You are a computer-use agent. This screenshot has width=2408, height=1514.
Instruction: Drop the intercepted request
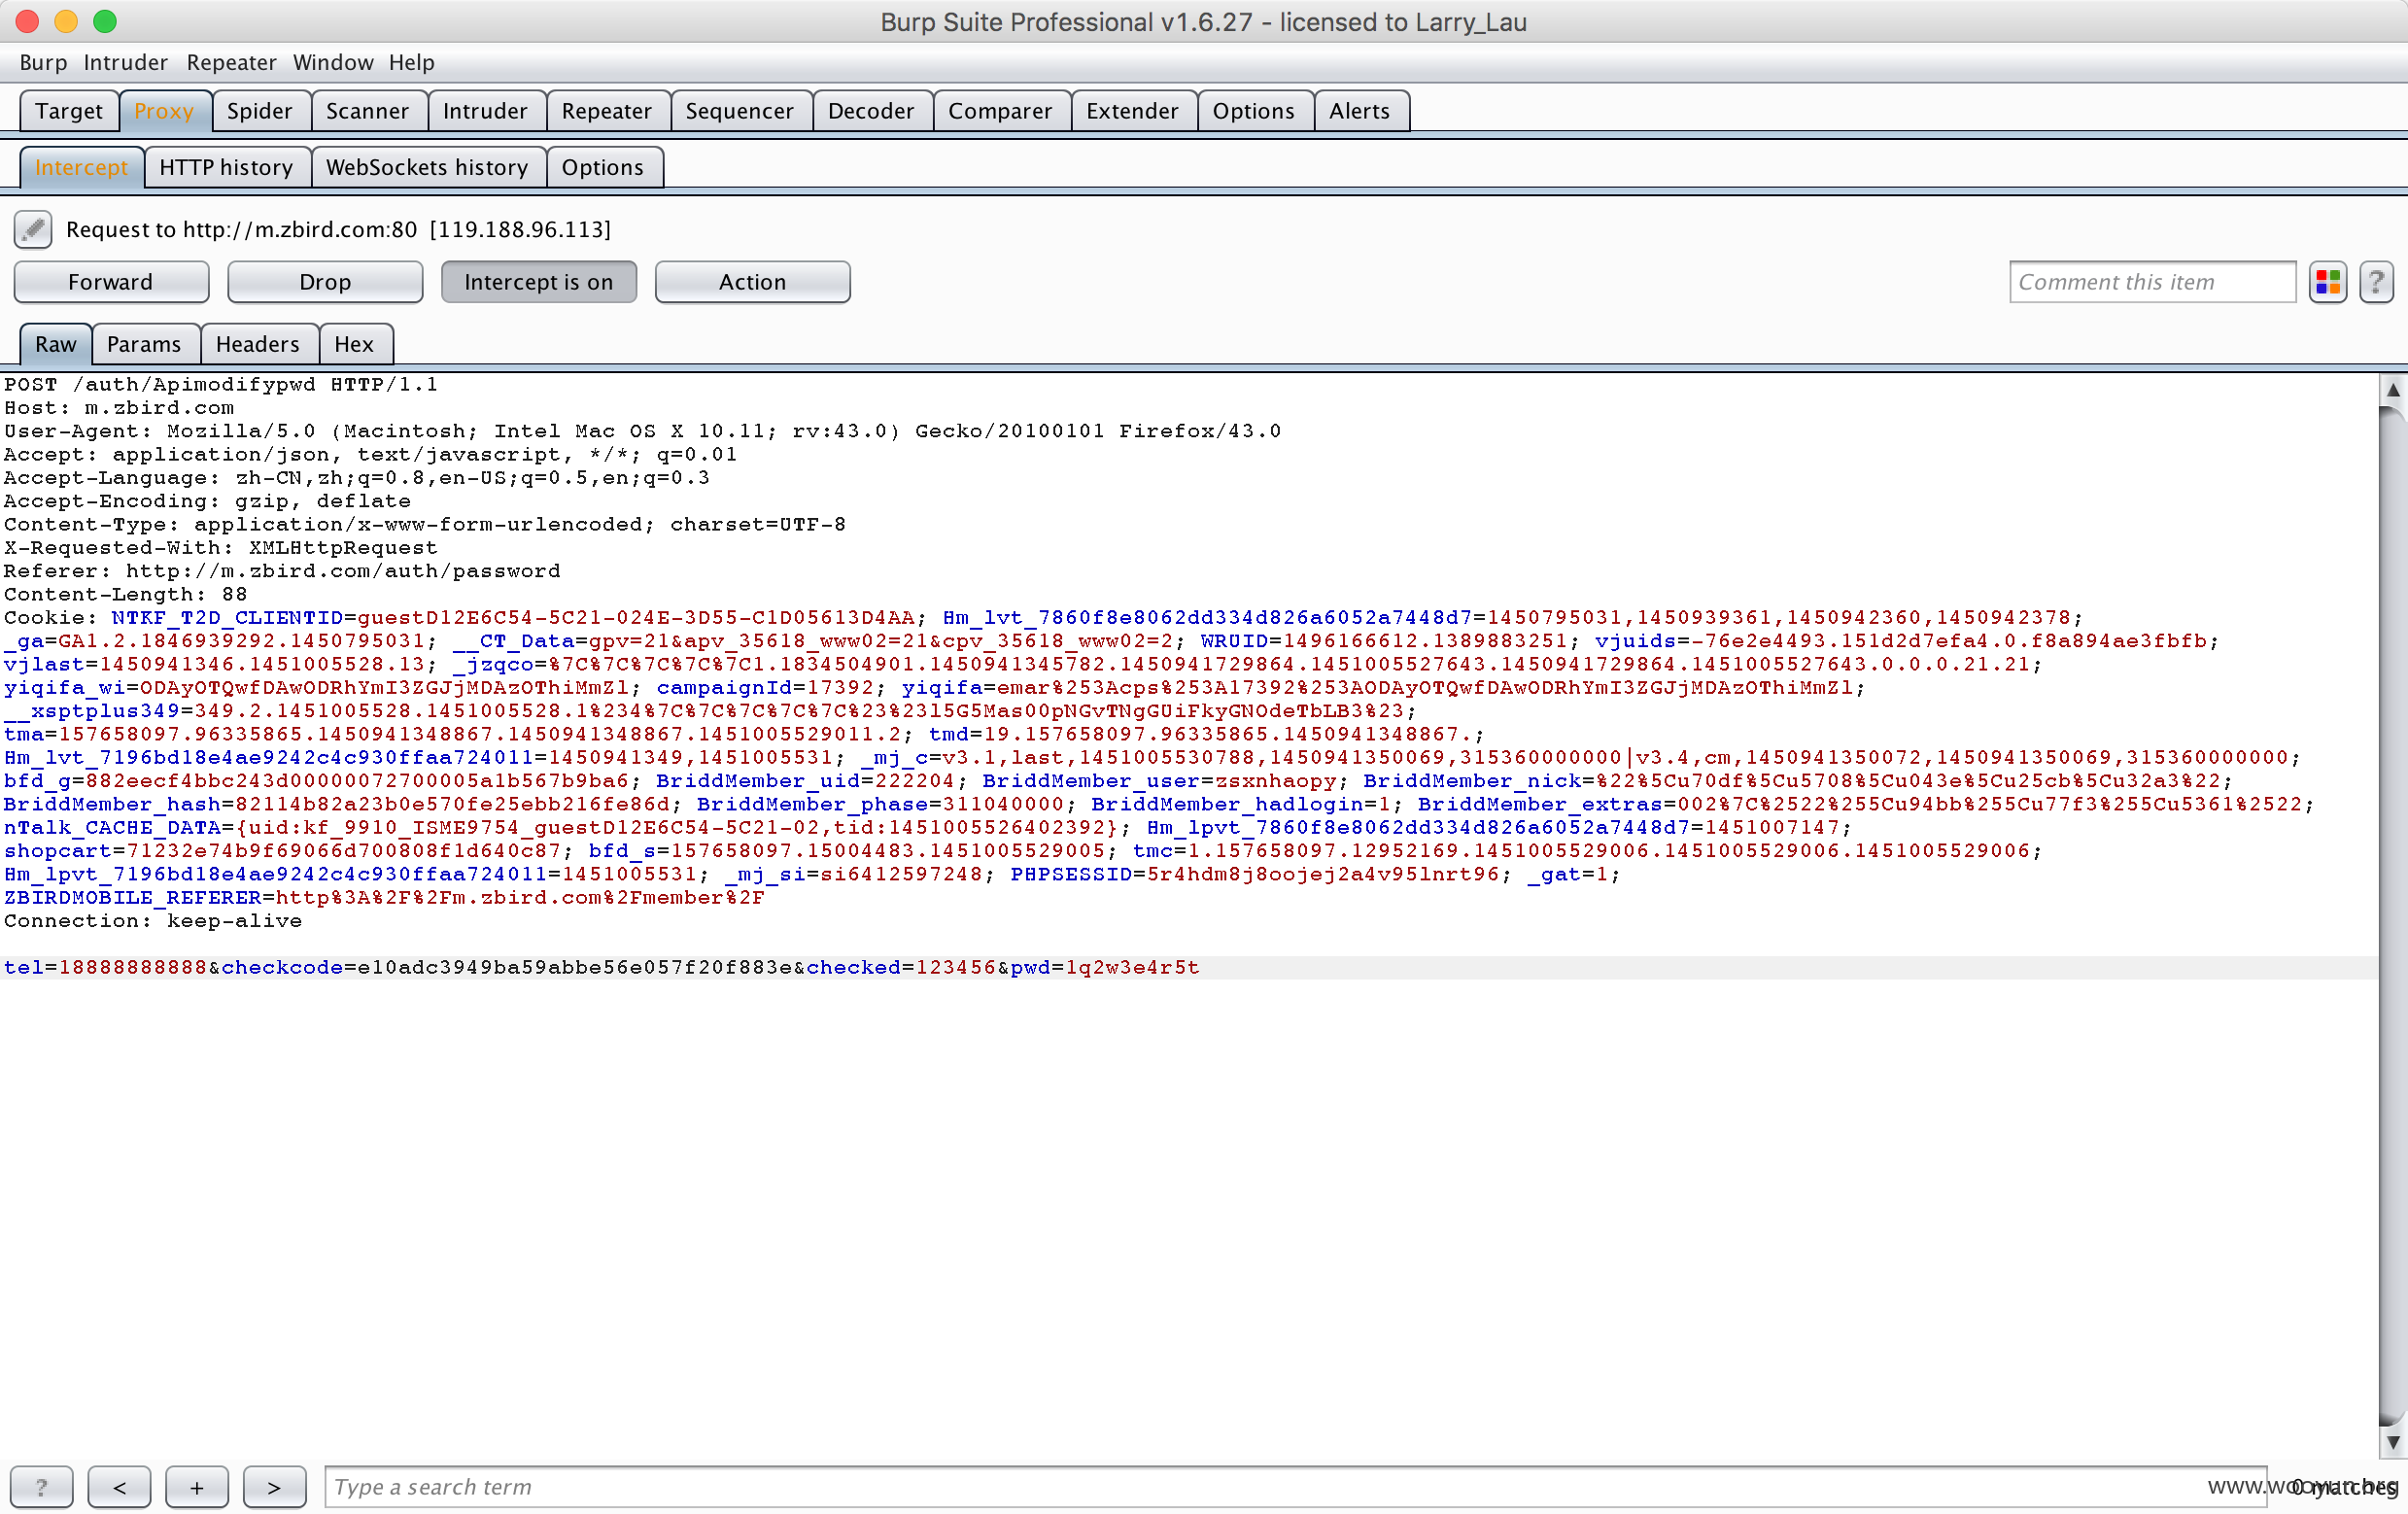pyautogui.click(x=325, y=282)
